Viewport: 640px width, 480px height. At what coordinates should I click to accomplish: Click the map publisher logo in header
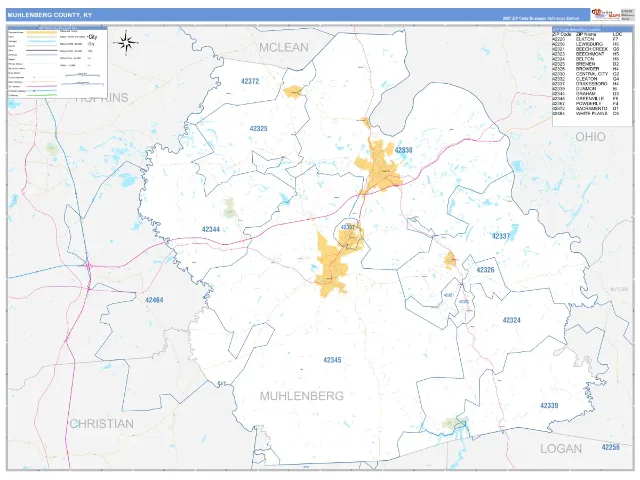[x=606, y=15]
